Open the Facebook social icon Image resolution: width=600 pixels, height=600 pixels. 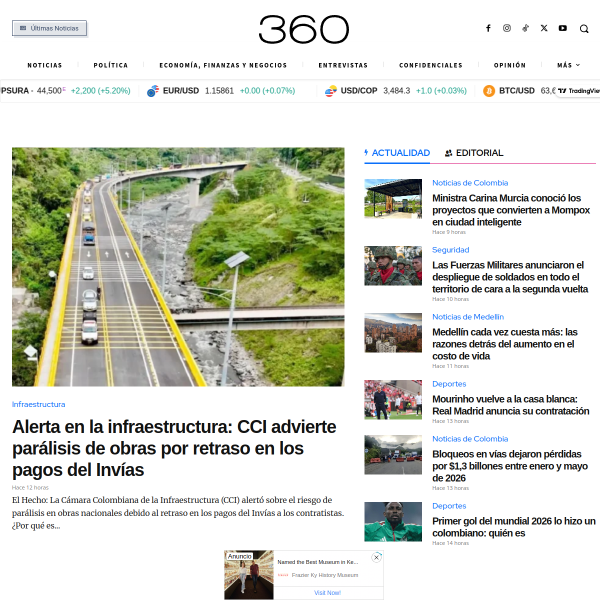tap(488, 28)
